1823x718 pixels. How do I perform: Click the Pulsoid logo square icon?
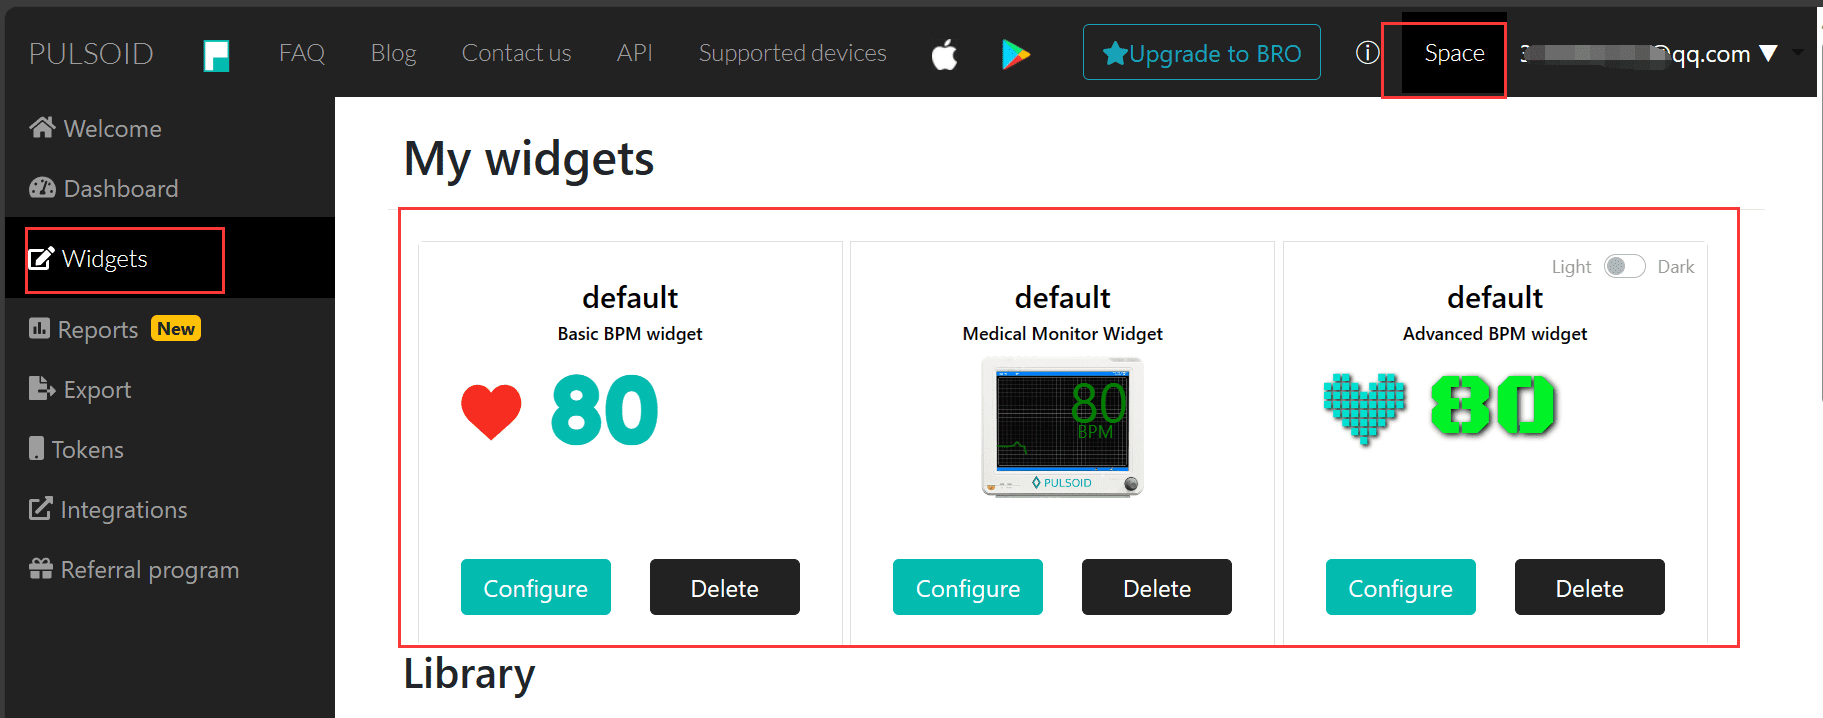click(x=216, y=55)
